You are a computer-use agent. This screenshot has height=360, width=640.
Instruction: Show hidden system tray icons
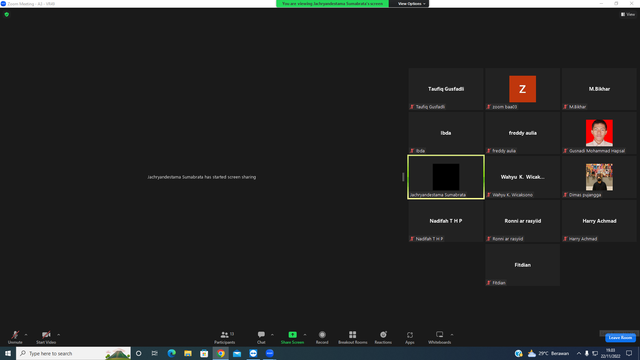[x=579, y=353]
